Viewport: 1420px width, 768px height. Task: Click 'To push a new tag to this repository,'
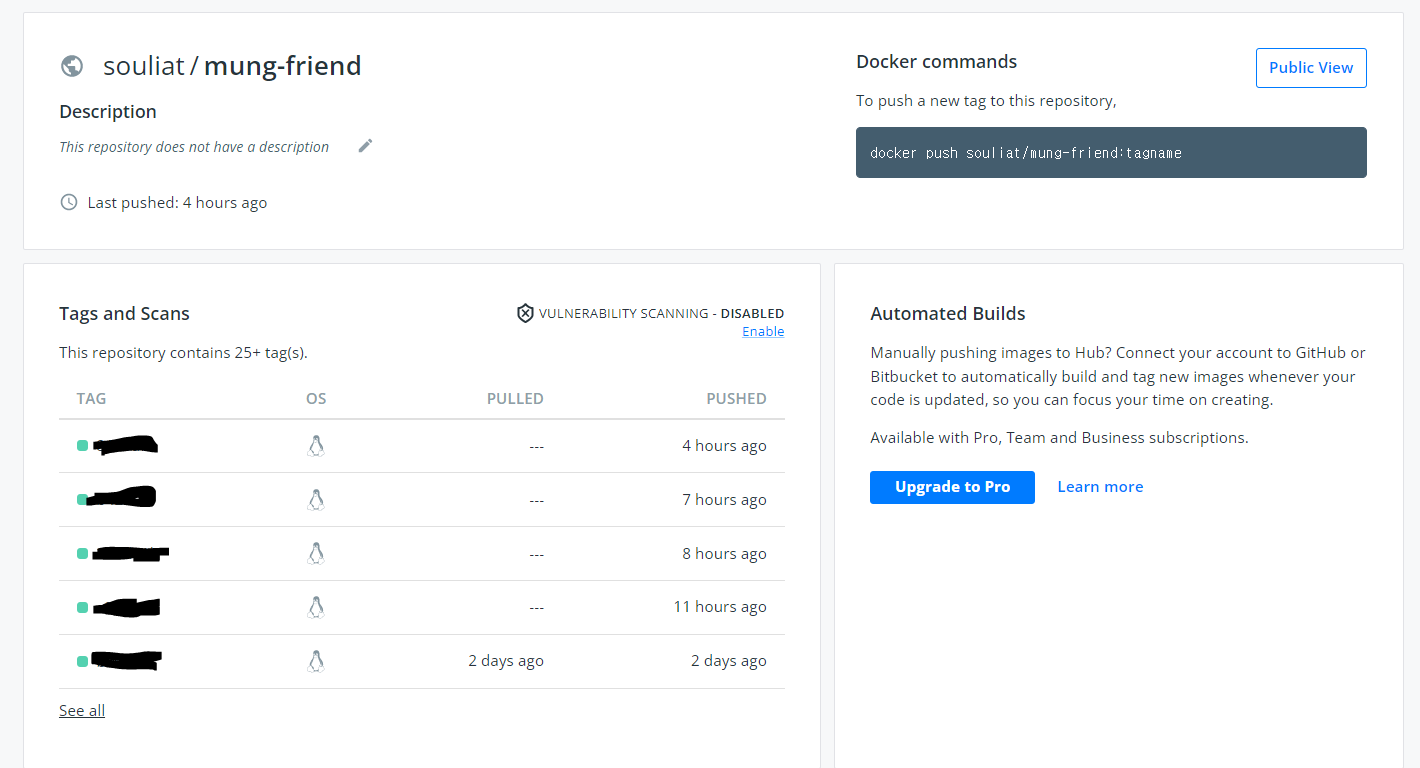(986, 101)
